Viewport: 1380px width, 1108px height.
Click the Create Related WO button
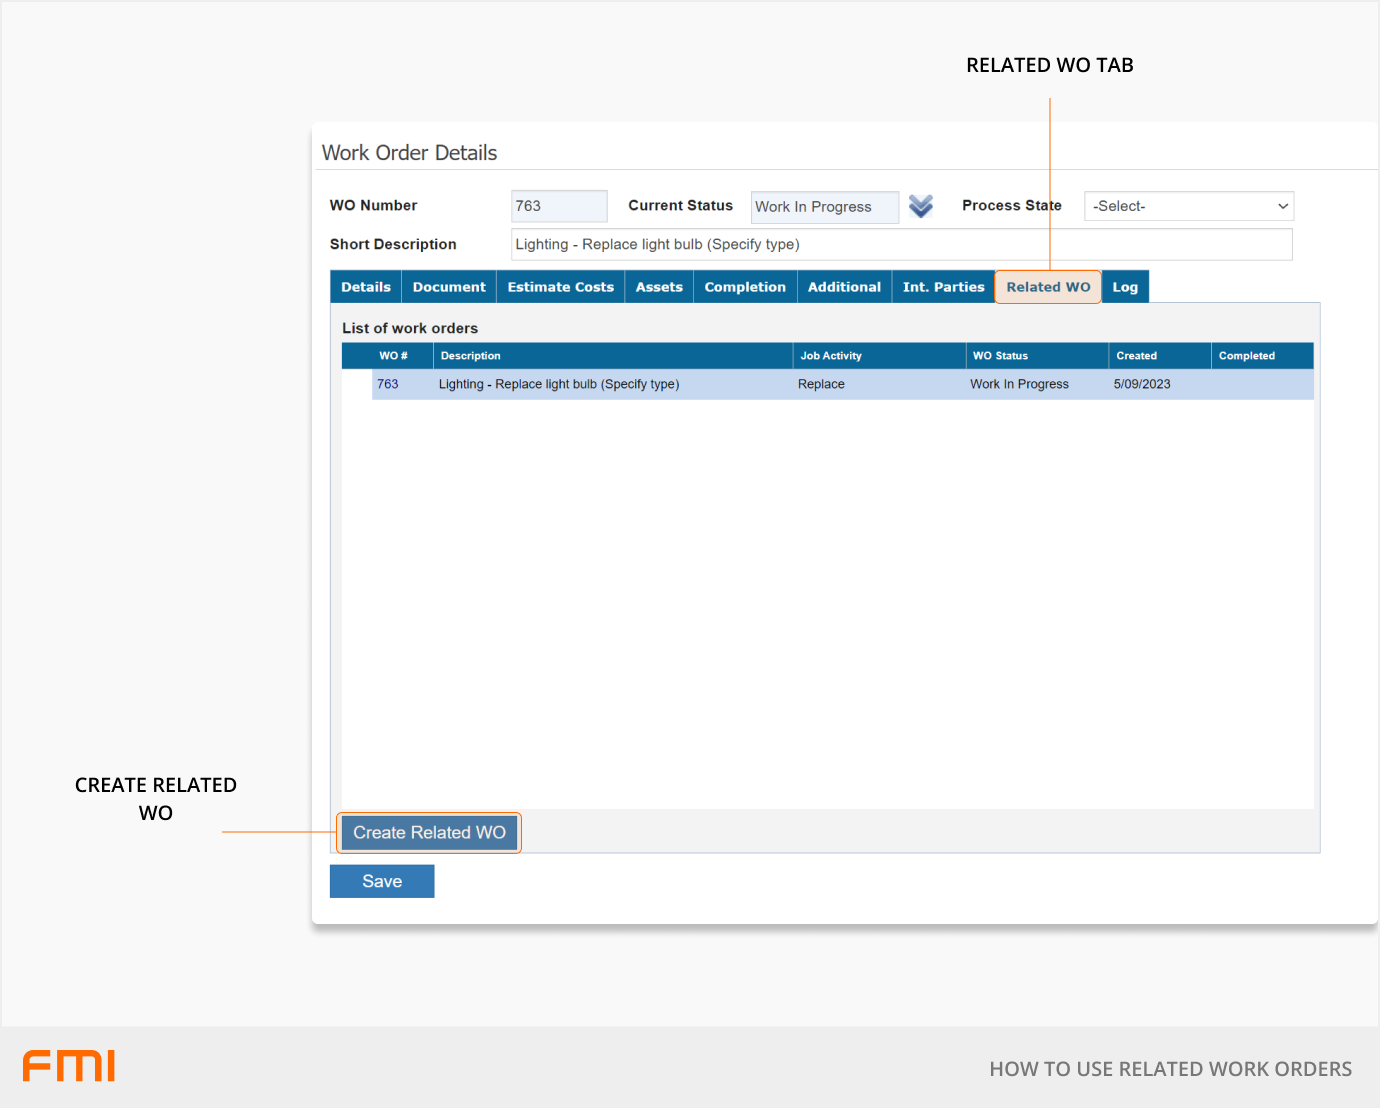click(x=429, y=832)
